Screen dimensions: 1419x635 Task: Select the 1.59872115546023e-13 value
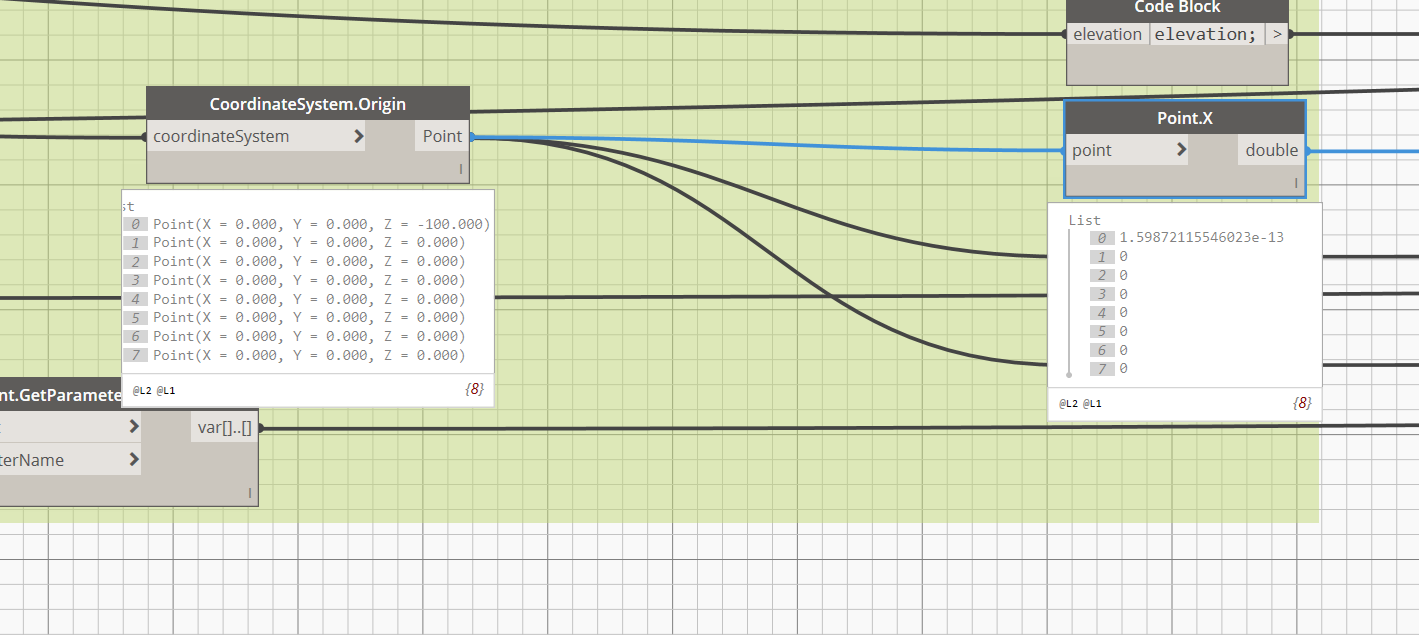1201,238
